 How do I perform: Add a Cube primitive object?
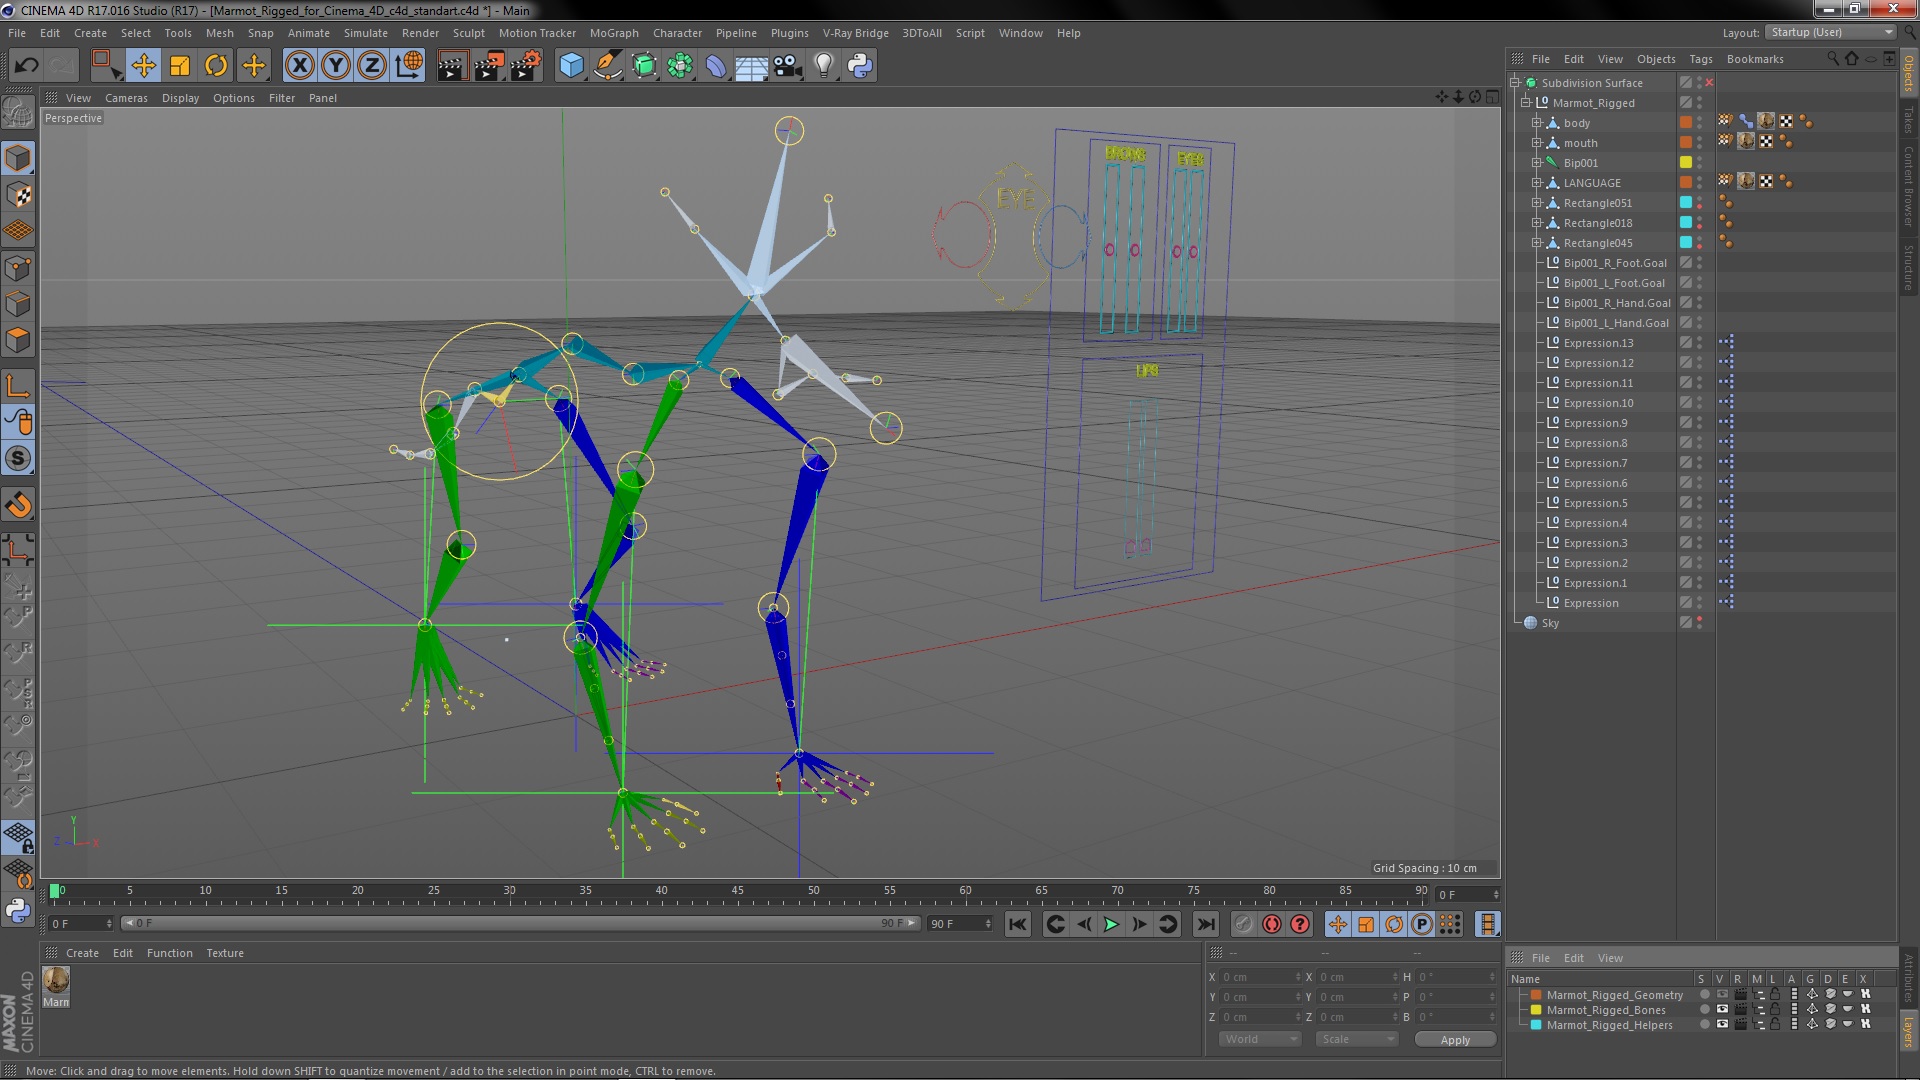click(571, 66)
